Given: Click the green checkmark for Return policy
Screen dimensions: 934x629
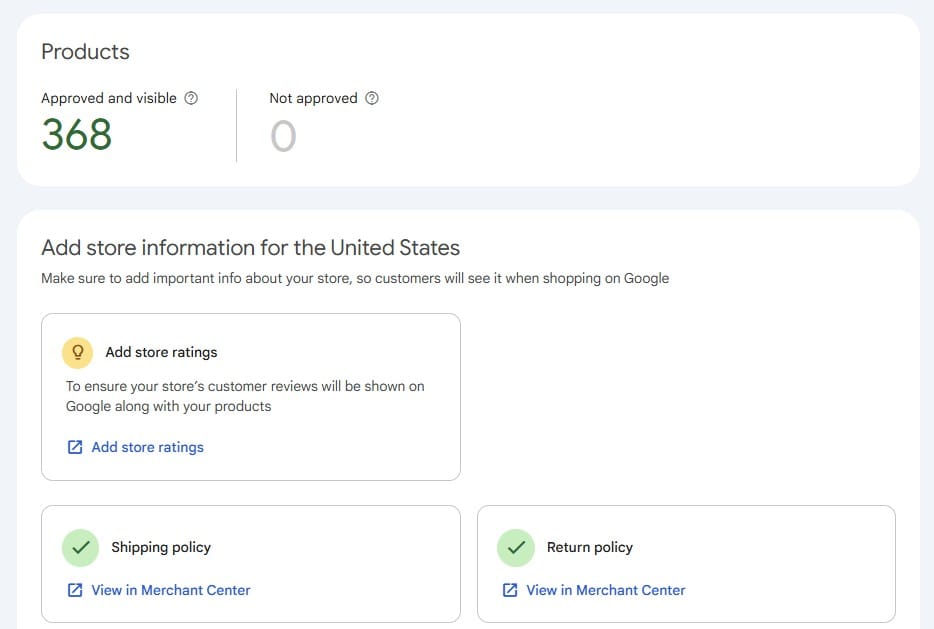Looking at the screenshot, I should pyautogui.click(x=516, y=547).
